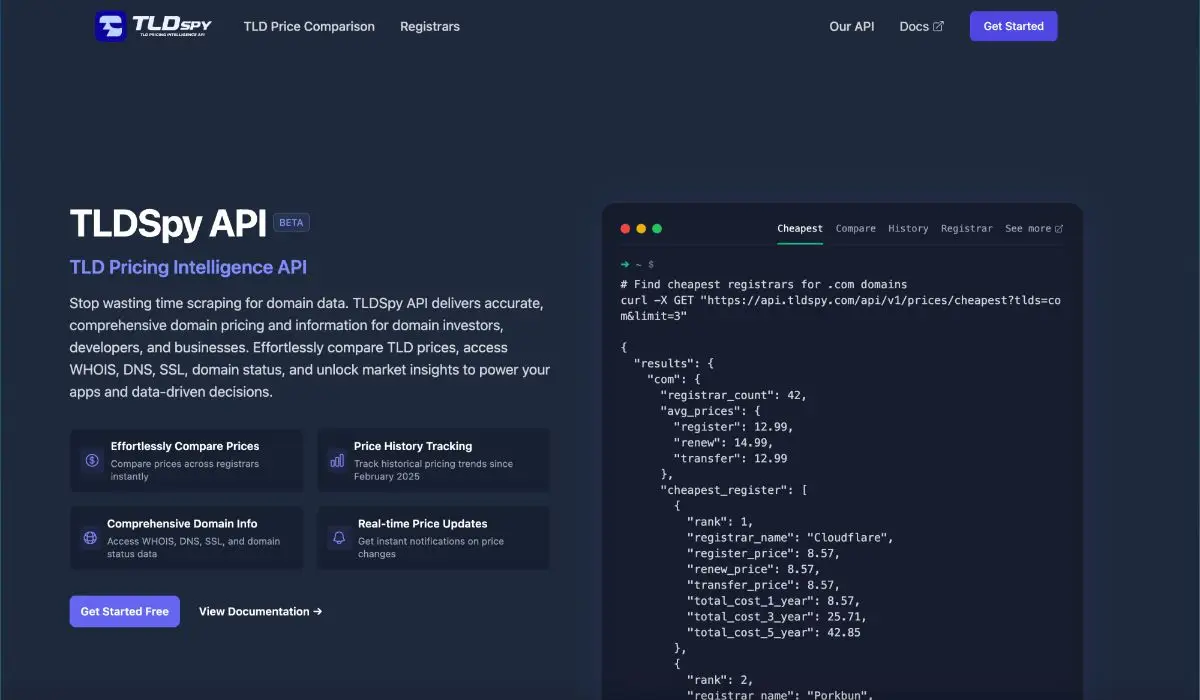Click the bar chart Price History icon

(x=337, y=460)
